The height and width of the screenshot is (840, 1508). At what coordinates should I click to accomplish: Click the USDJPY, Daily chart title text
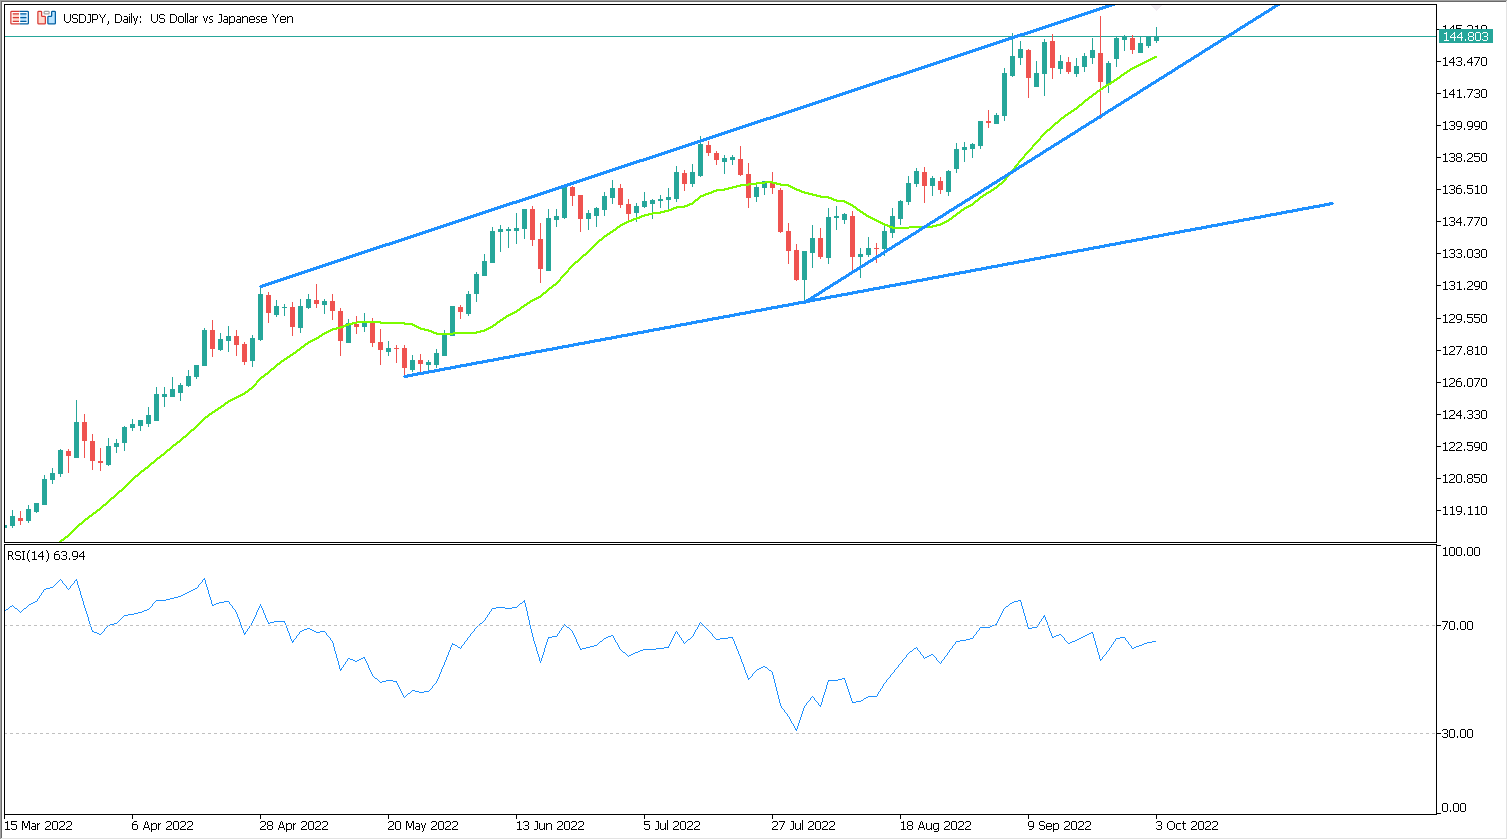tap(179, 18)
